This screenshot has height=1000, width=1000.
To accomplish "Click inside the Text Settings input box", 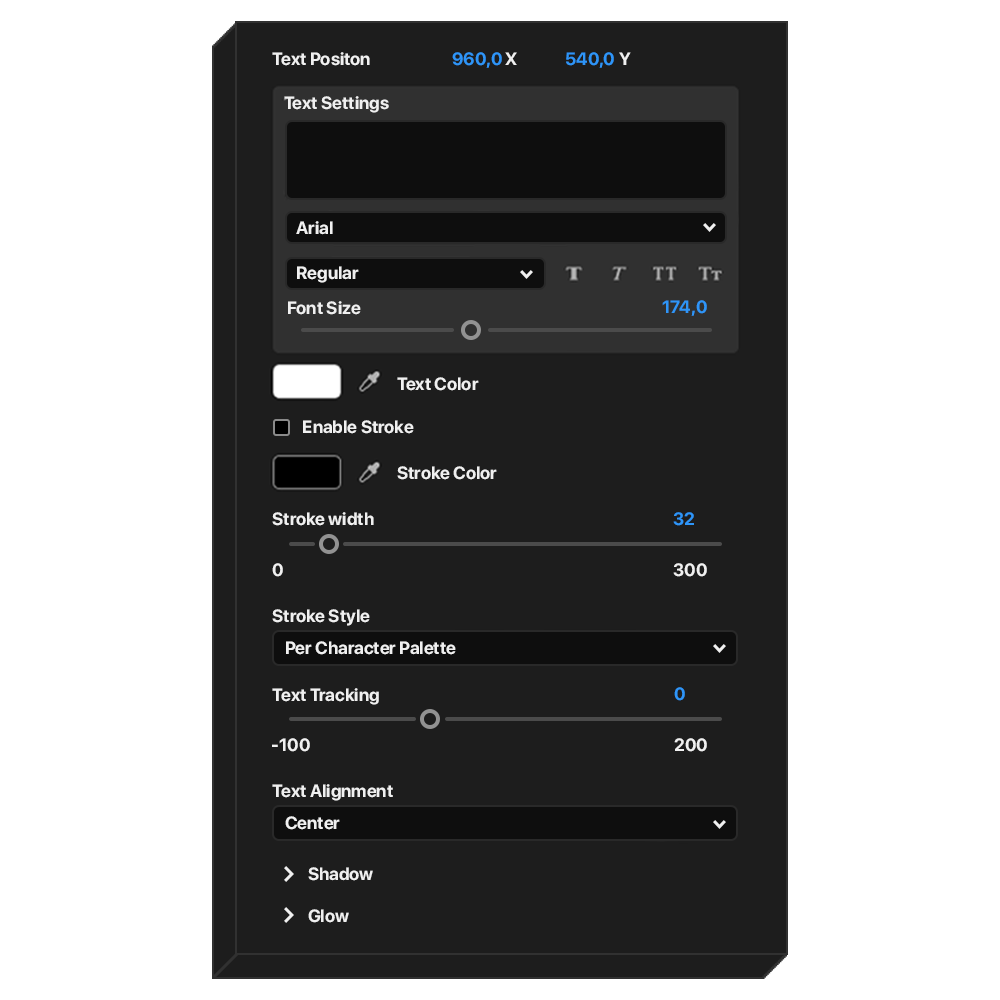I will tap(505, 160).
